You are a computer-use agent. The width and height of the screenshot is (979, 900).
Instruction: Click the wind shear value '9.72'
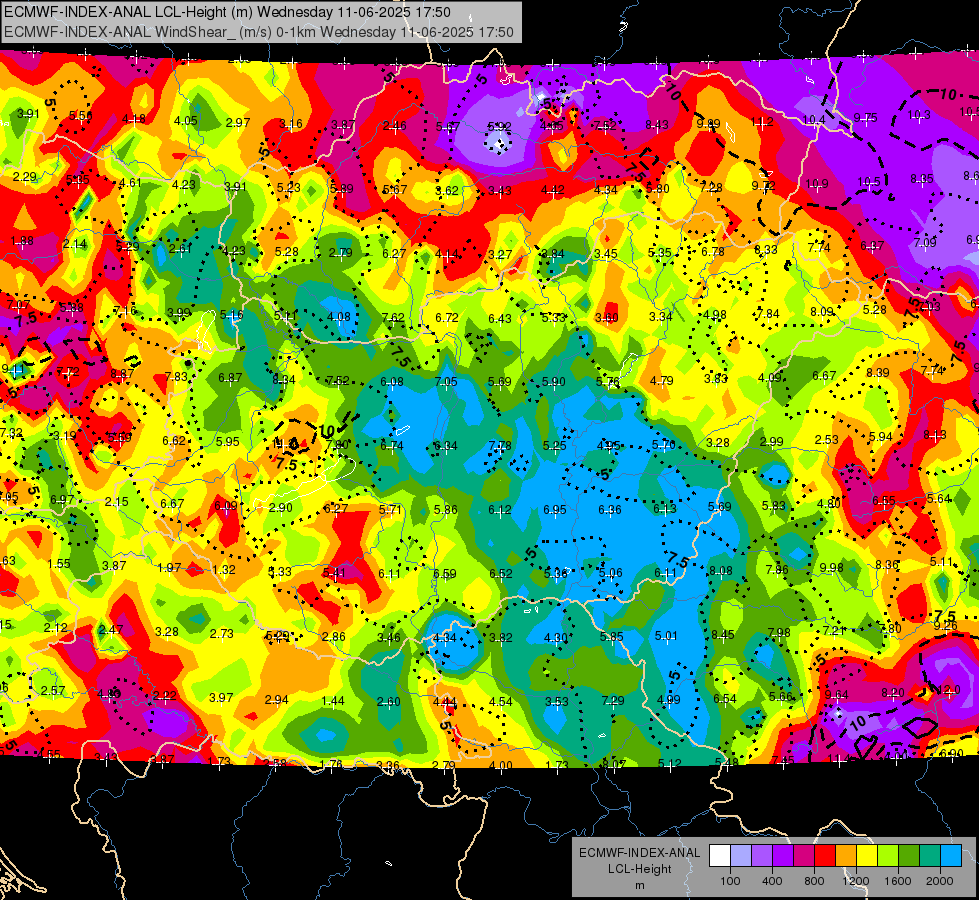764,185
